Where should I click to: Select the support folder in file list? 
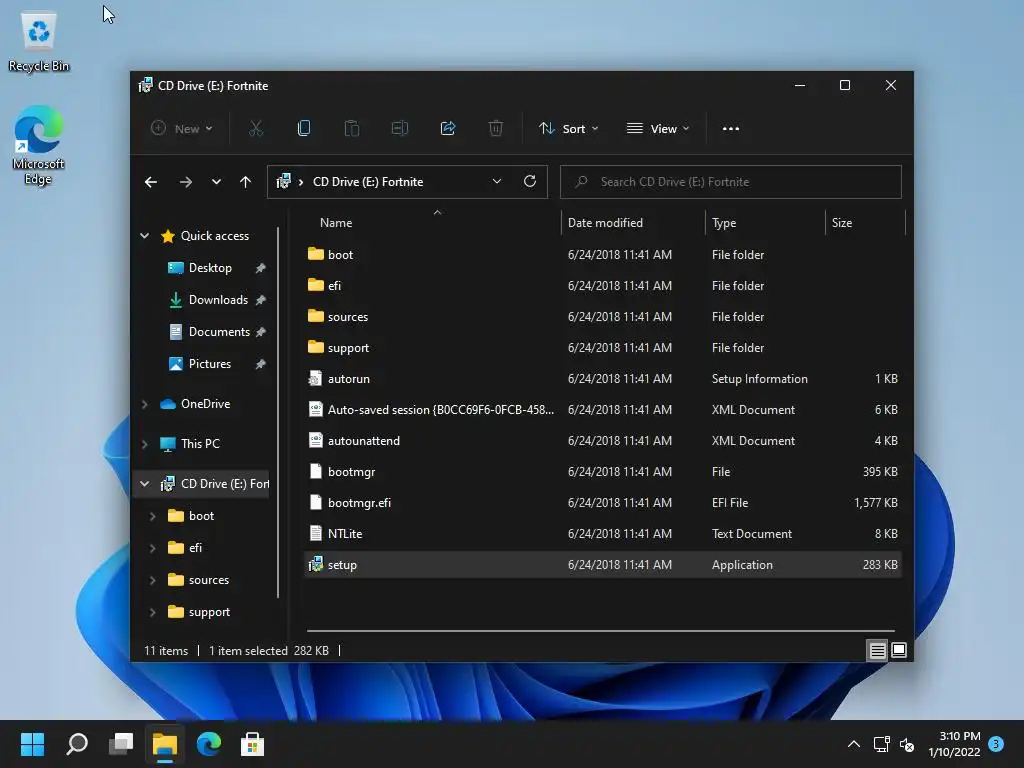tap(603, 347)
